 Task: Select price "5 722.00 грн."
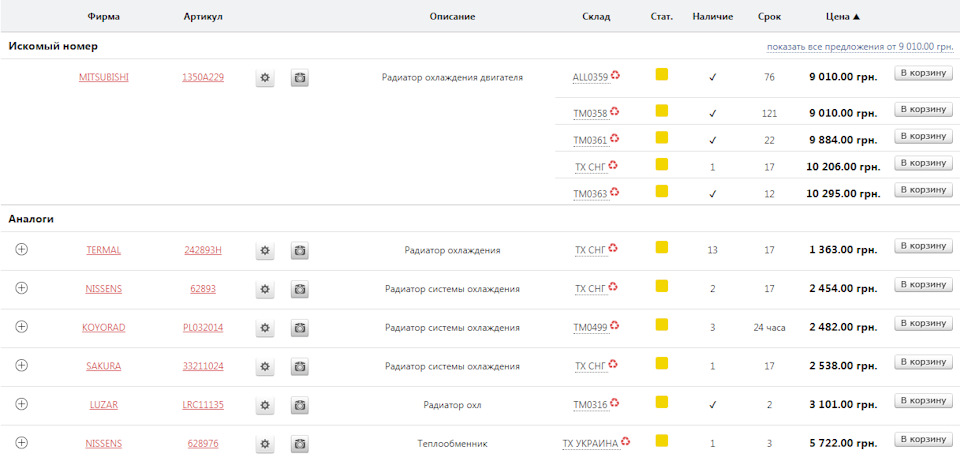pyautogui.click(x=843, y=444)
